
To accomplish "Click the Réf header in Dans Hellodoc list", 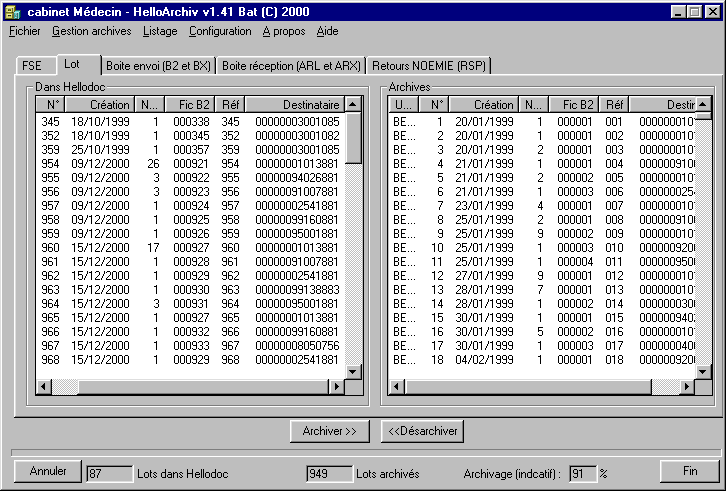I will click(x=230, y=105).
